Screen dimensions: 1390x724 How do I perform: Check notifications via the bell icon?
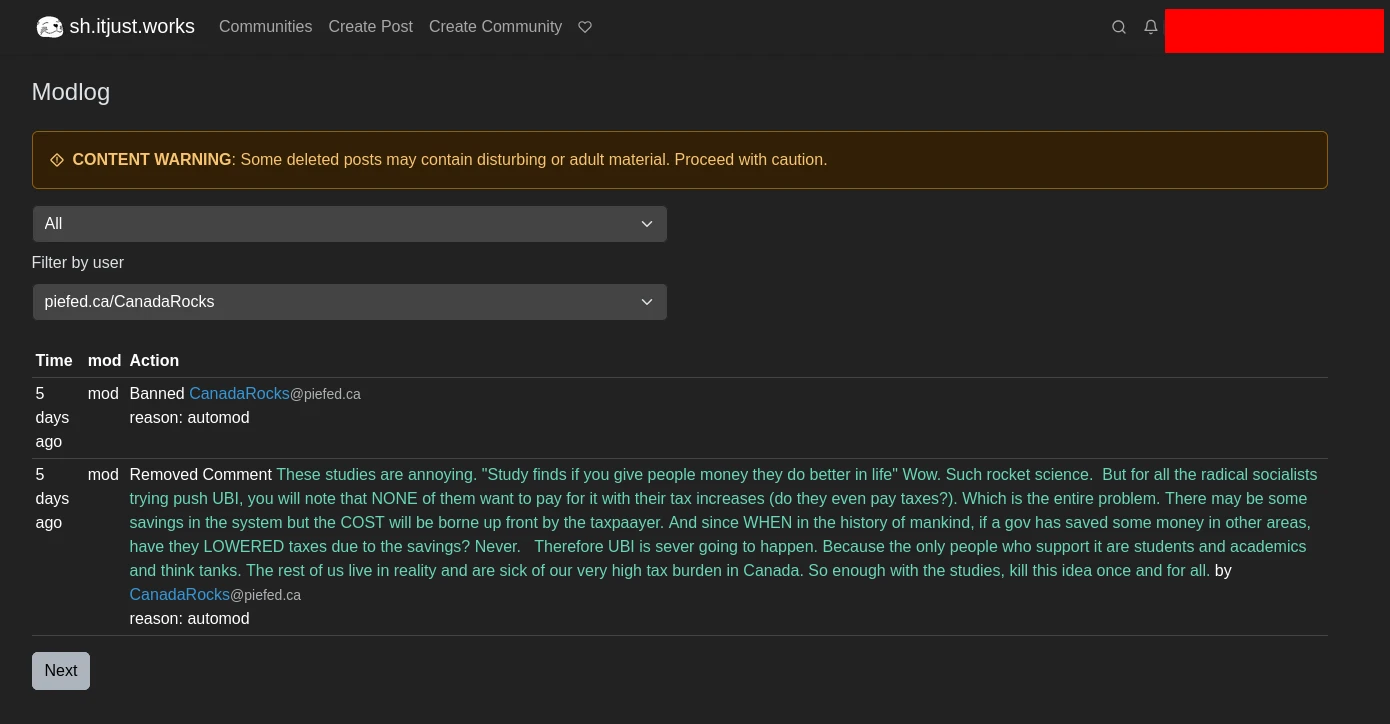1151,27
